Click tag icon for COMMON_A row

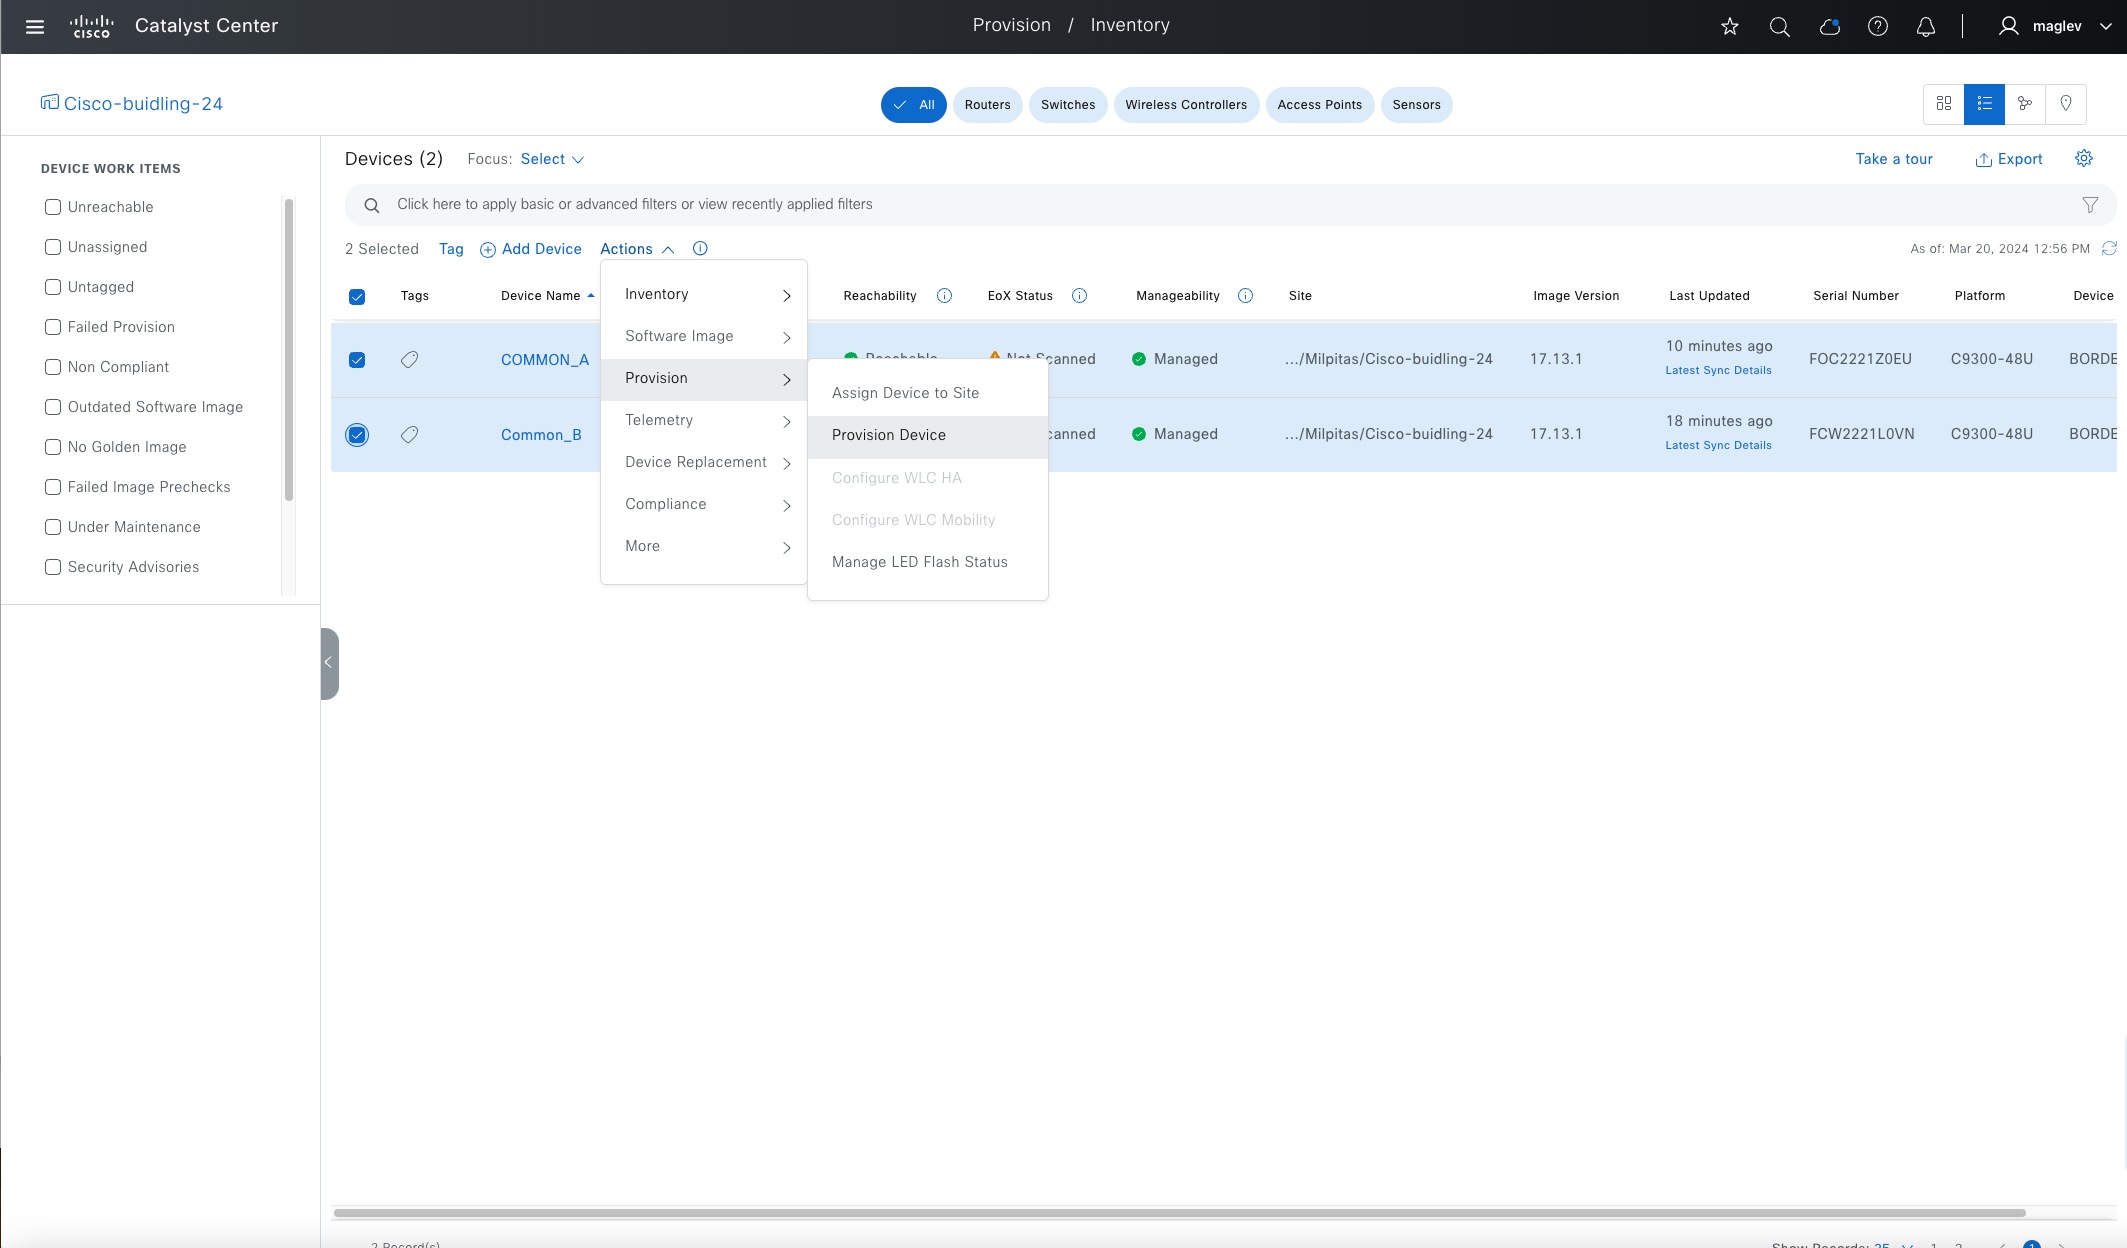409,360
